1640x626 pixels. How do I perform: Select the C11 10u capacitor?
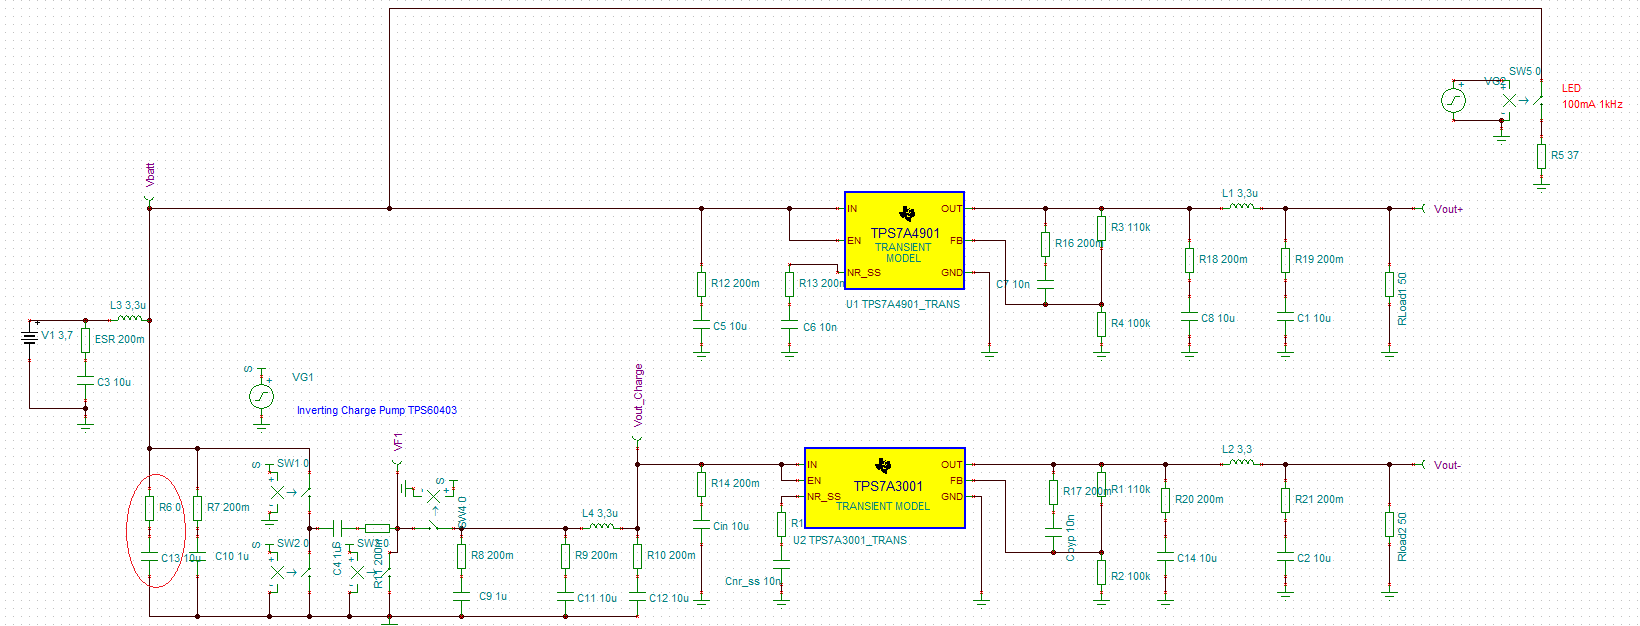tap(566, 597)
